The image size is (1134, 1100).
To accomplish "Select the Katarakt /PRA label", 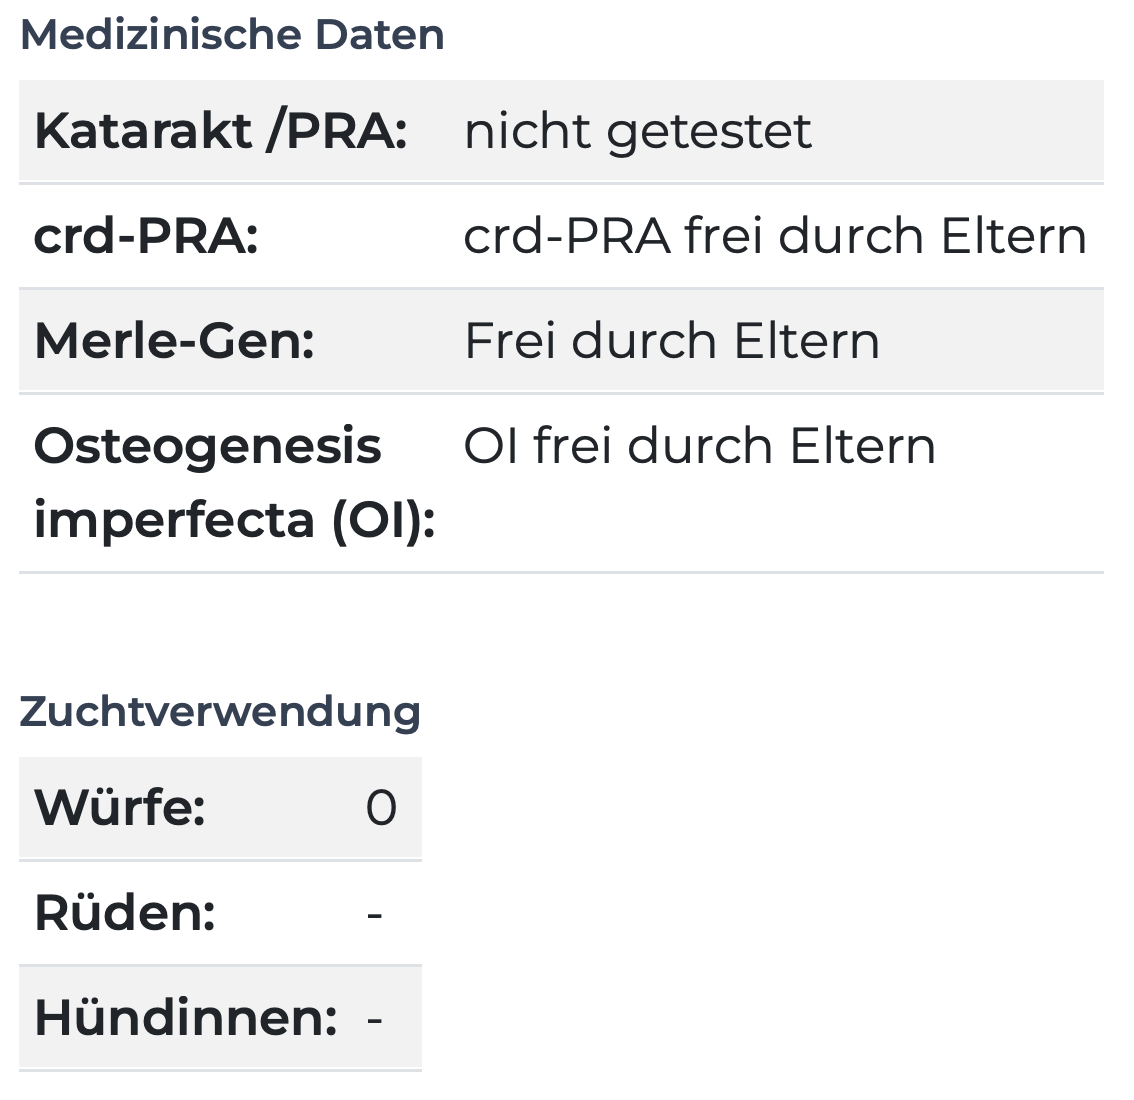I will [221, 131].
